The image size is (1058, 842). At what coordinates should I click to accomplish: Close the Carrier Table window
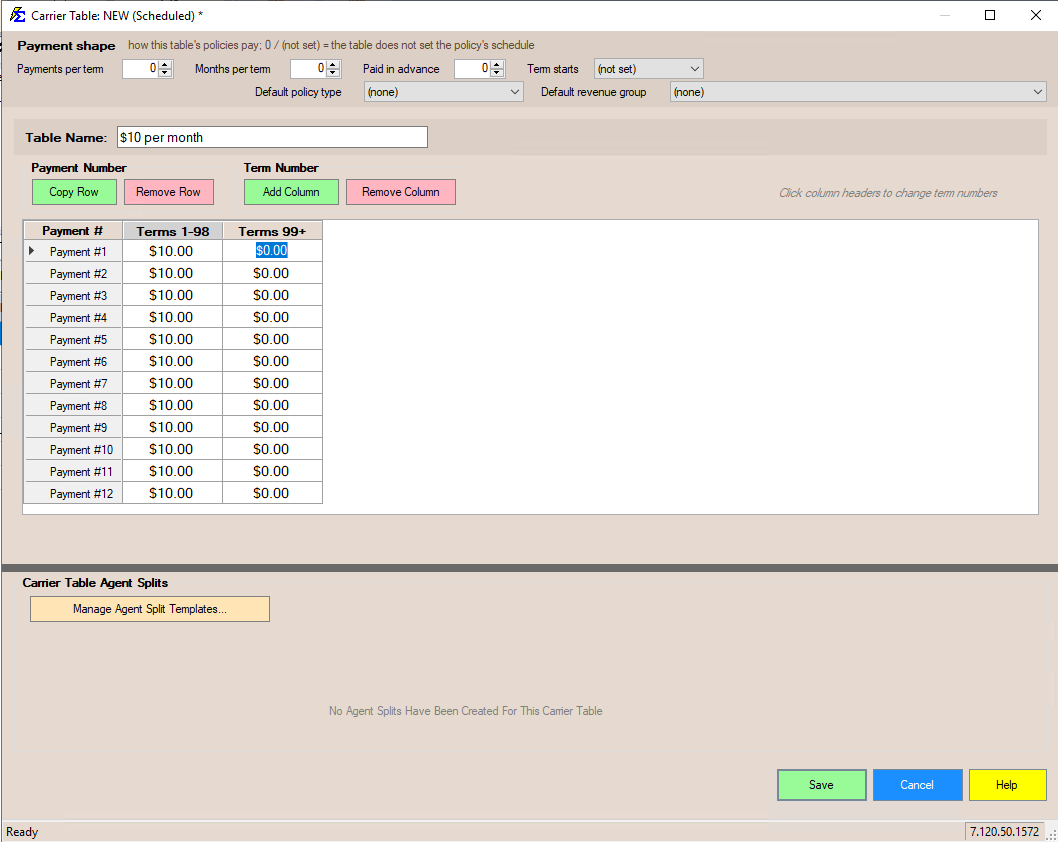[x=1036, y=15]
